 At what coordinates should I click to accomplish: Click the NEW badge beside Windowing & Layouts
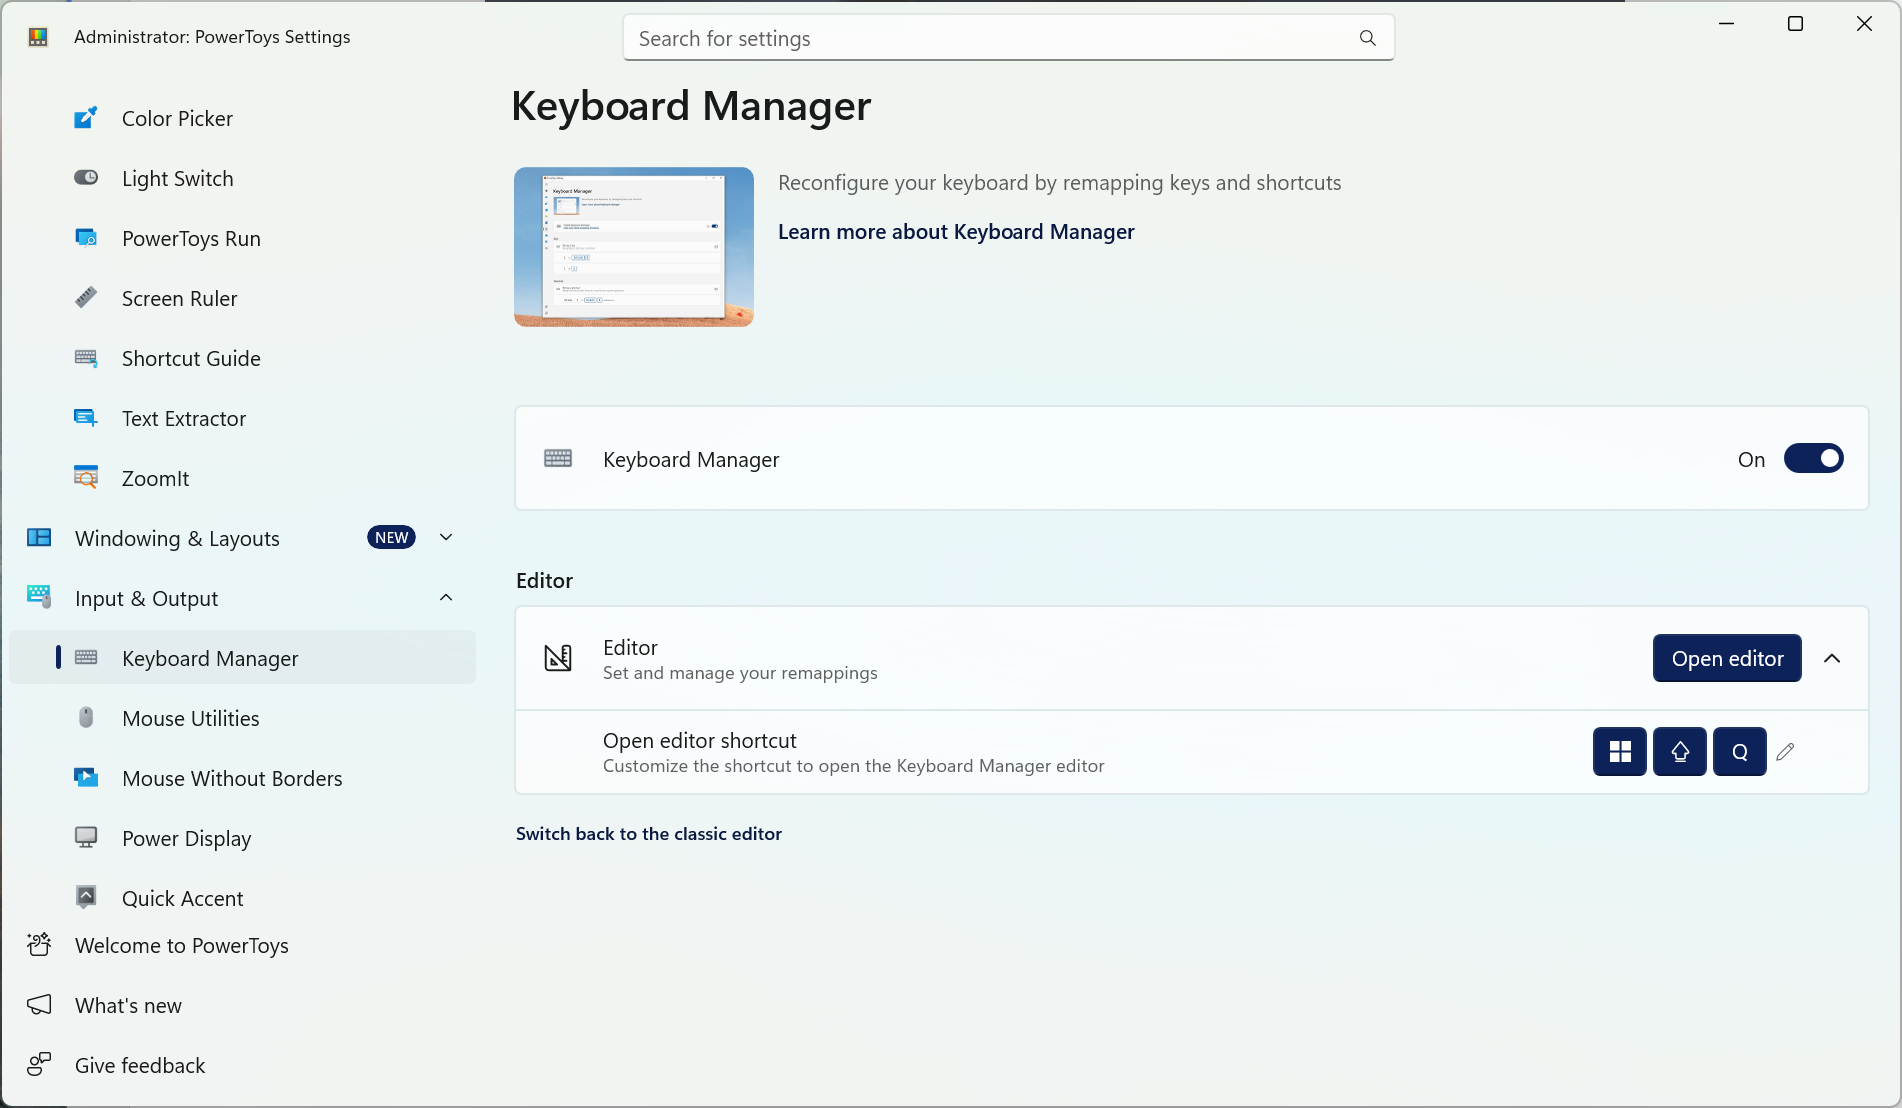391,538
